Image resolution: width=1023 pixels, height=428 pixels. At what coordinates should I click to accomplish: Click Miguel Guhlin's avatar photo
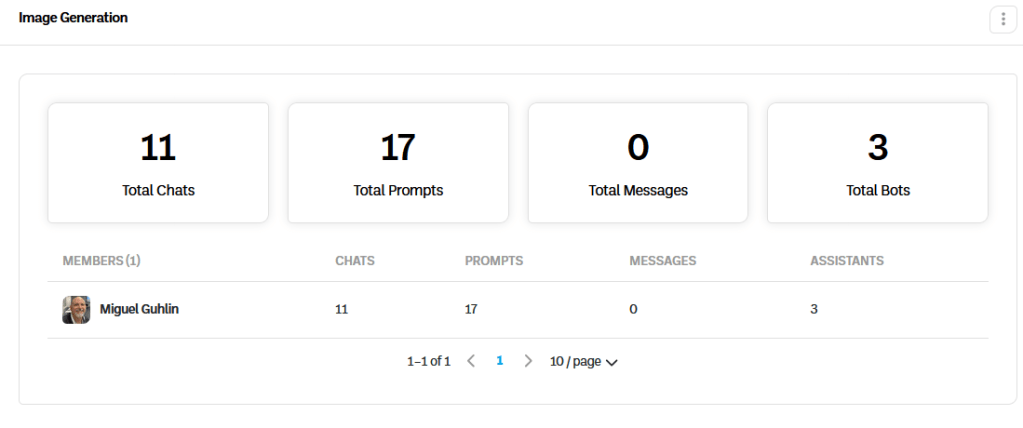76,310
